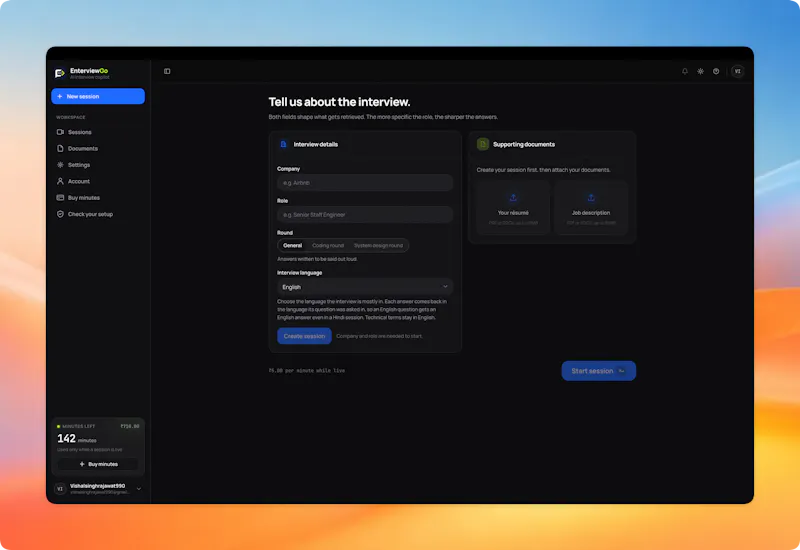The image size is (800, 550).
Task: Toggle the sidebar panel icon
Action: [x=167, y=71]
